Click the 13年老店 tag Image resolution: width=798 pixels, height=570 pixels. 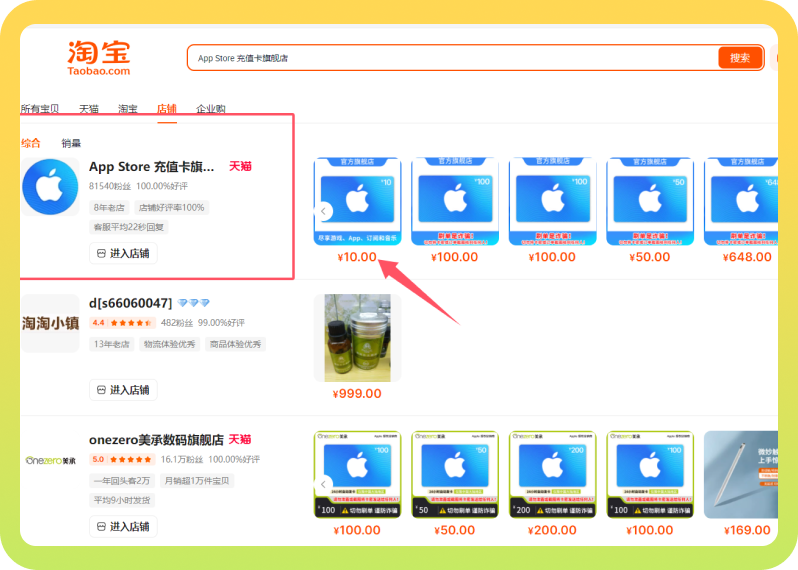pyautogui.click(x=111, y=344)
